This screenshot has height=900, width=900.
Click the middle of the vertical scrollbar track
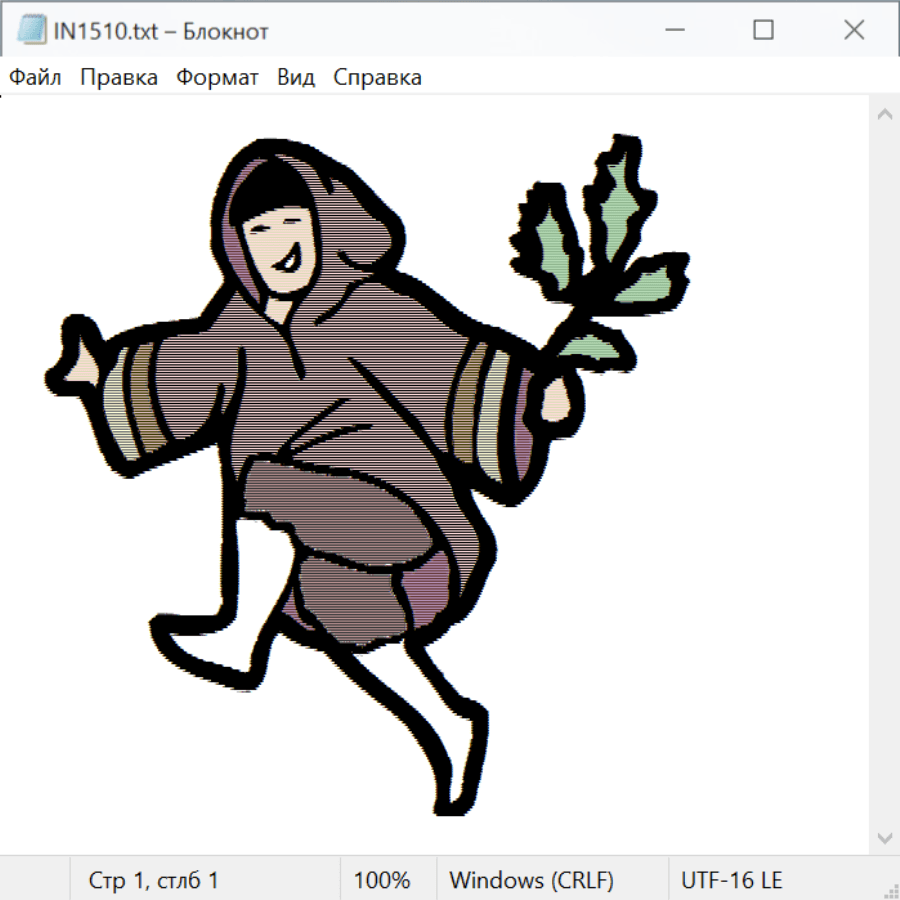(x=884, y=475)
